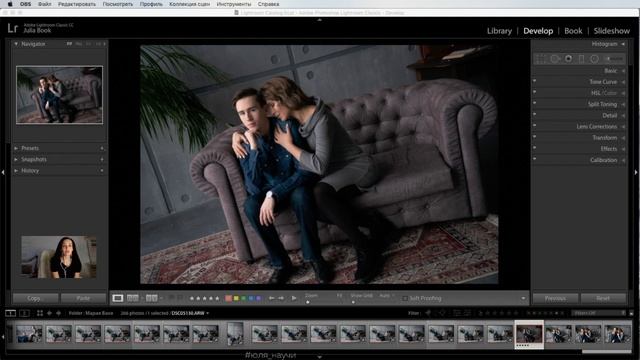Open the Файл menu
640x360 pixels.
click(x=44, y=4)
